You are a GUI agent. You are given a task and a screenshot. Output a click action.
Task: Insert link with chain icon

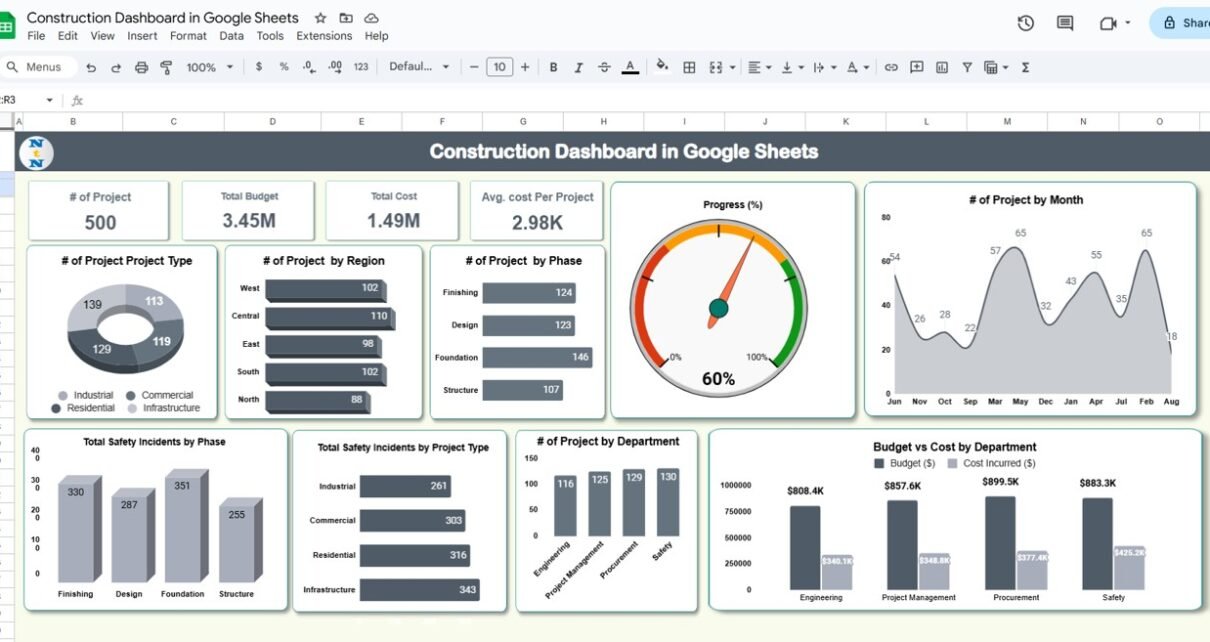pyautogui.click(x=891, y=67)
